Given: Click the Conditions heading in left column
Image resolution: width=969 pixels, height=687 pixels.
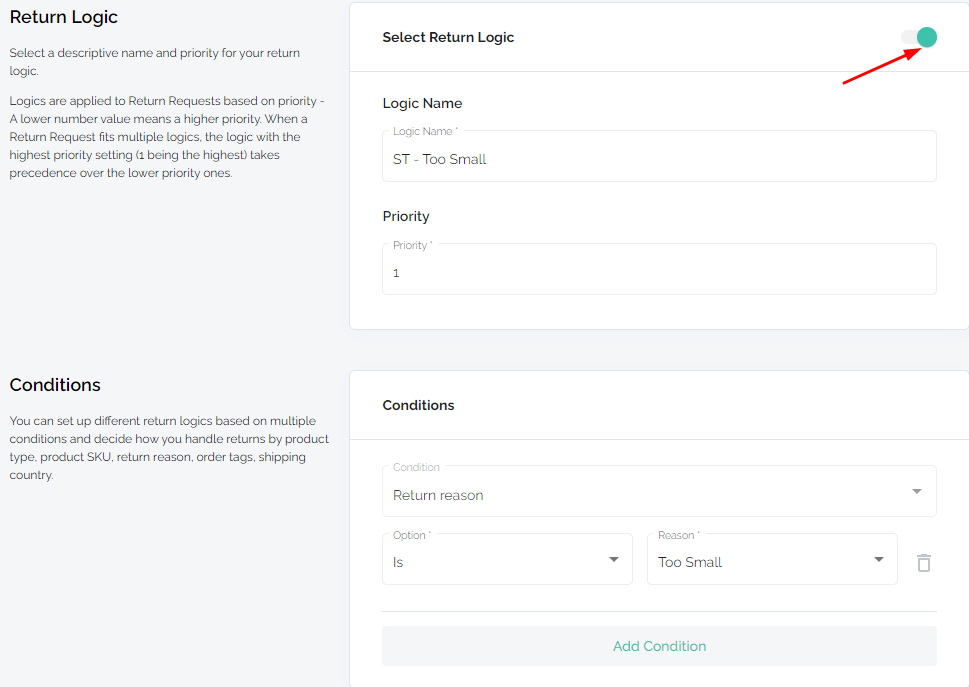Looking at the screenshot, I should click(55, 385).
